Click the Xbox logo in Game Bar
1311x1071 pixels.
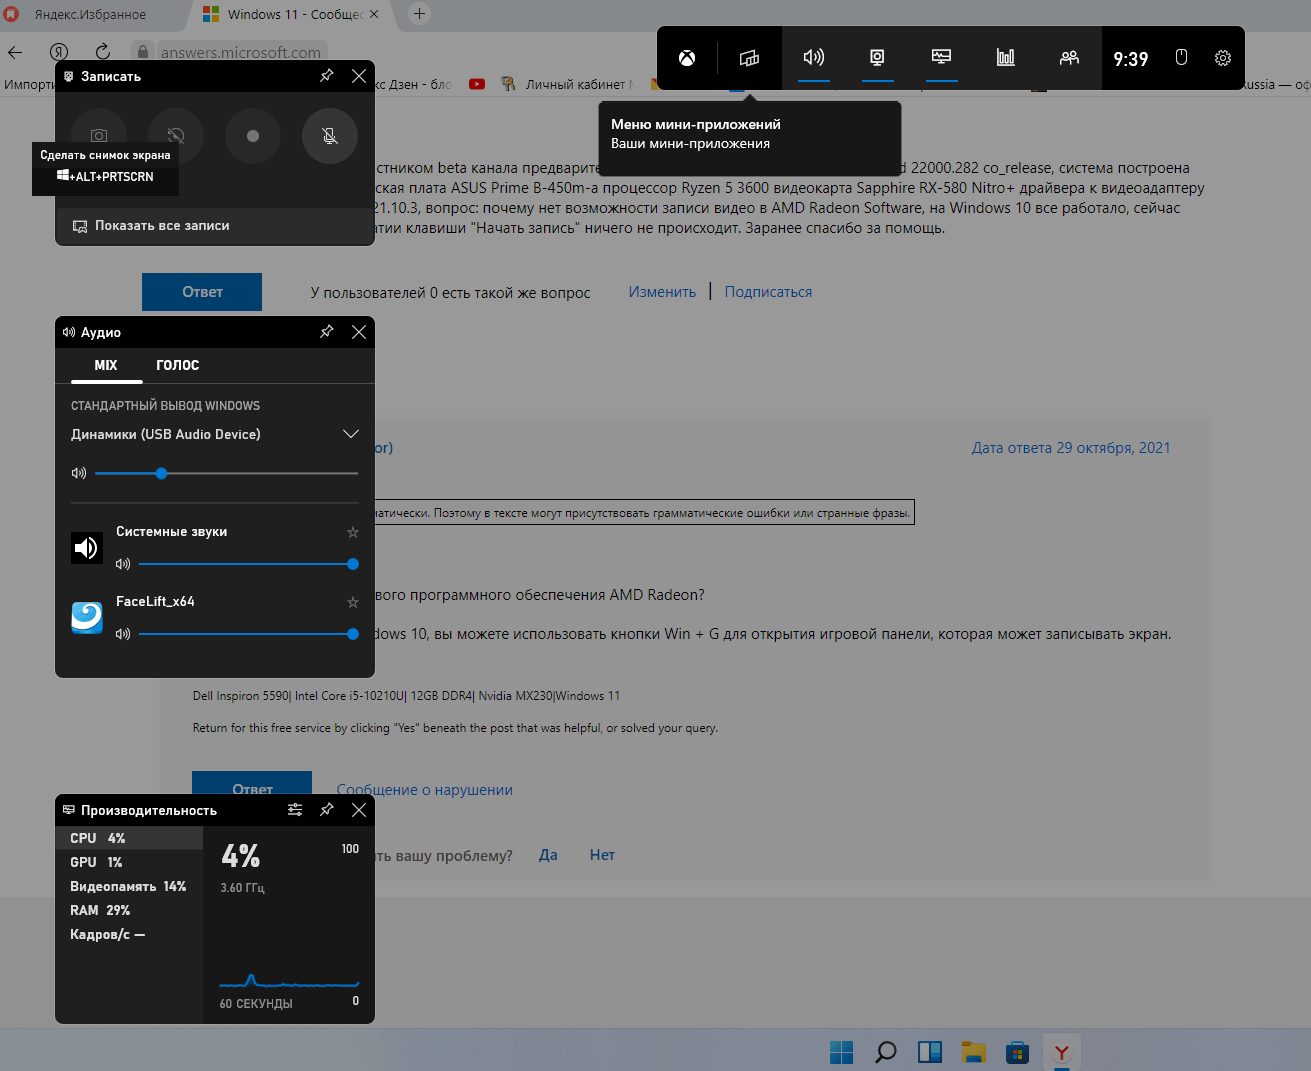(687, 58)
